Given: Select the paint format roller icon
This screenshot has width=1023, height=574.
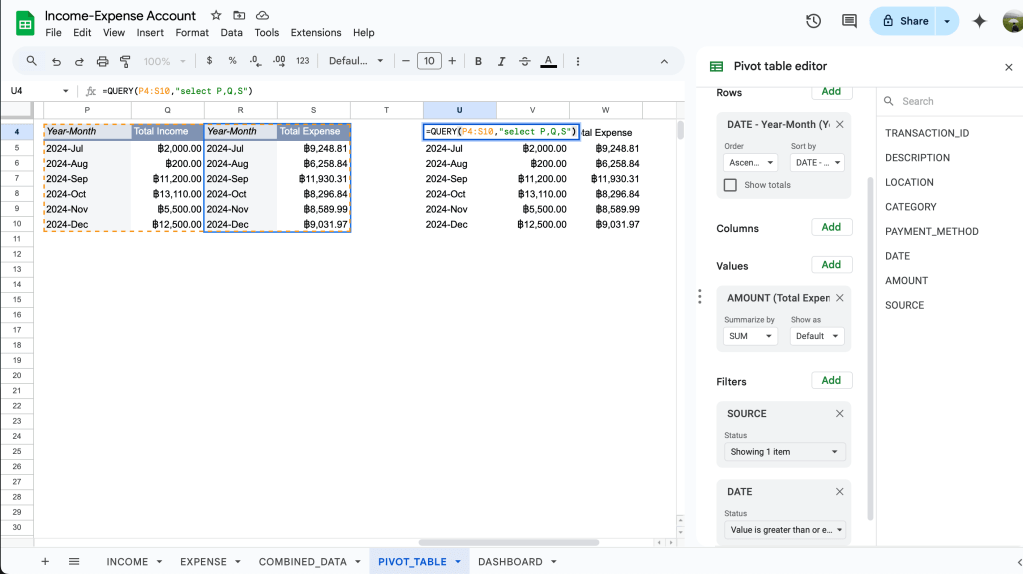Looking at the screenshot, I should [125, 61].
